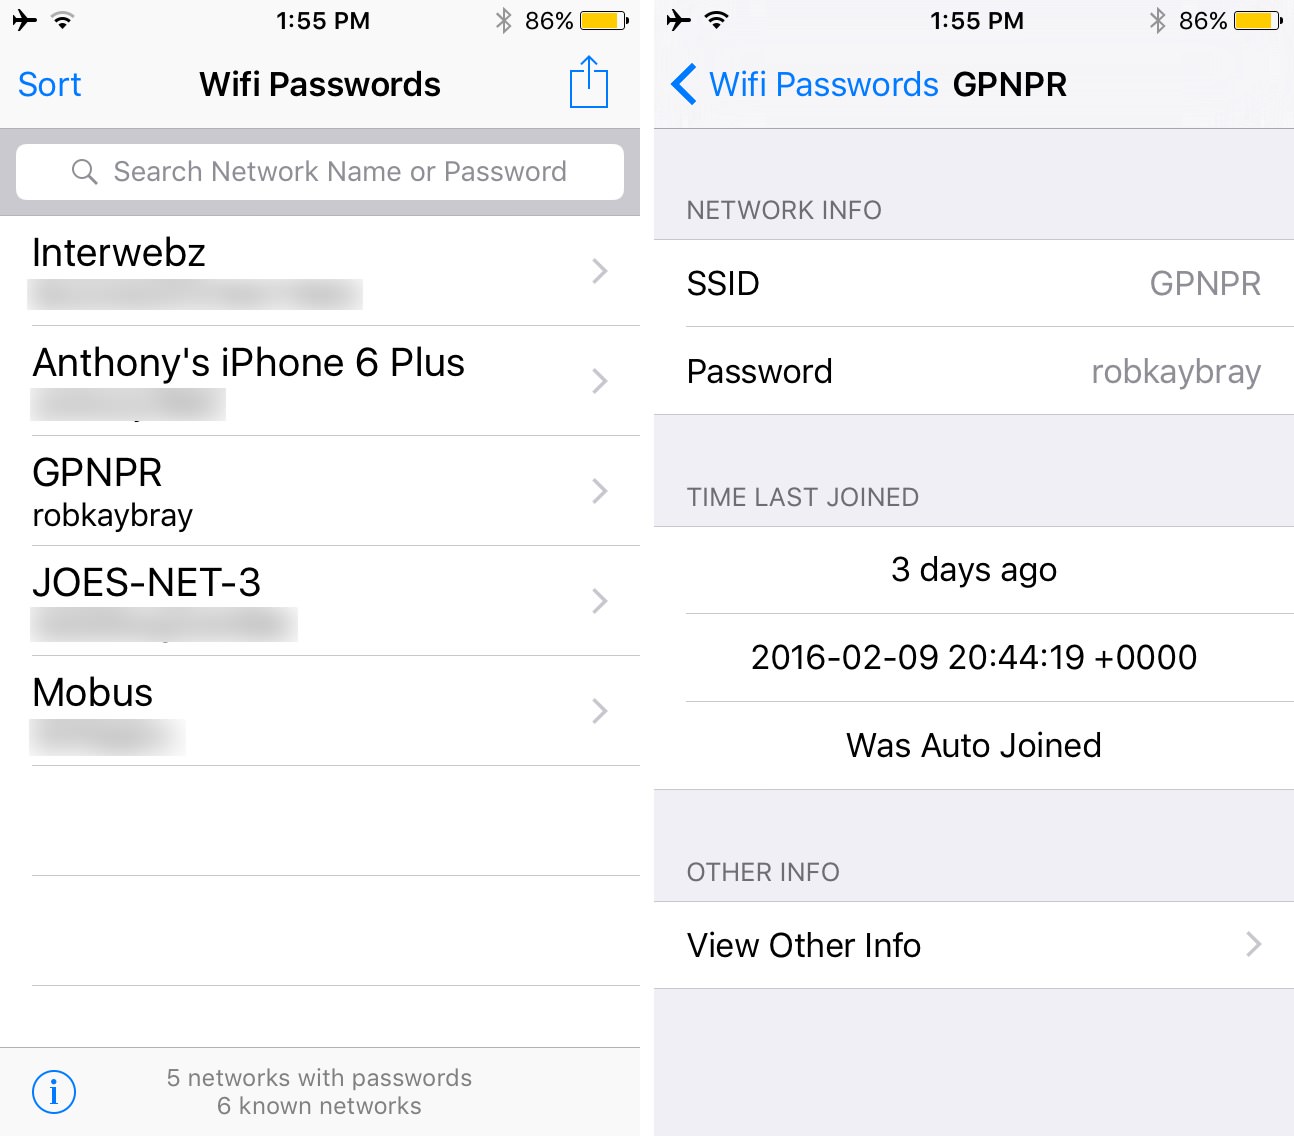
Task: Tap the SSID row showing GPNPR
Action: point(974,283)
